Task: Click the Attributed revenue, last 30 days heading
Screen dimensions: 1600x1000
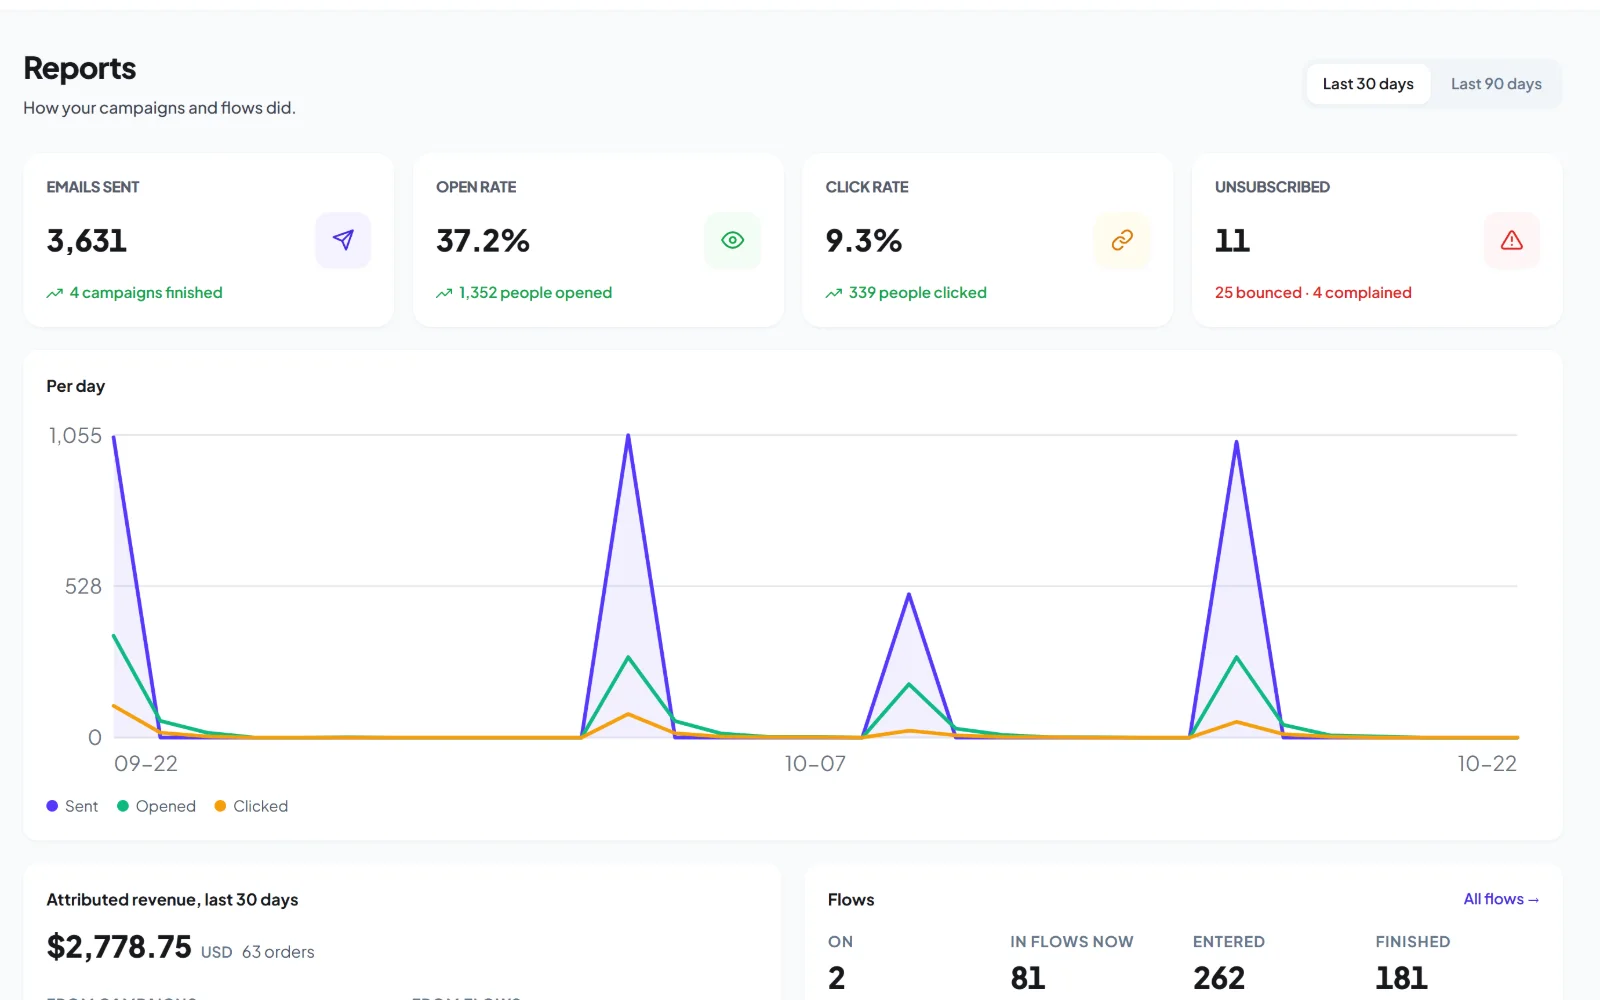Action: click(x=172, y=900)
